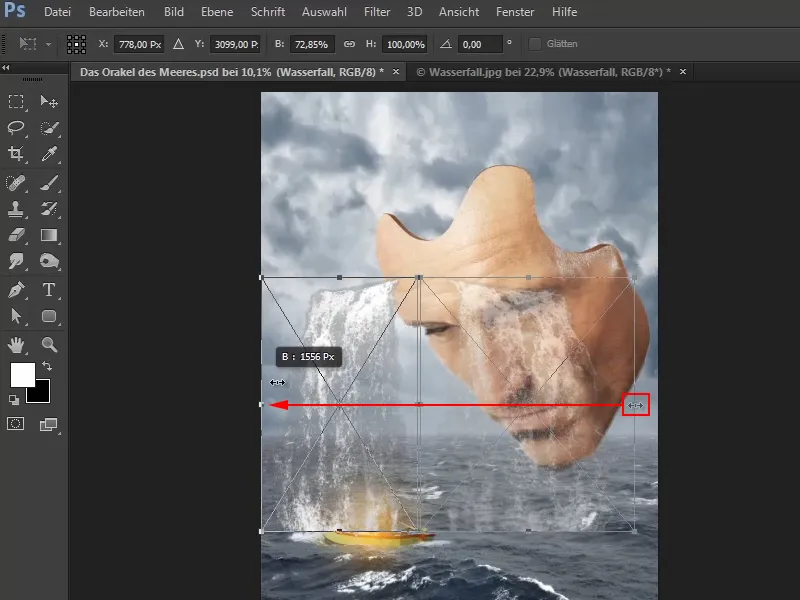The image size is (800, 600).
Task: Select the Type tool
Action: (49, 290)
